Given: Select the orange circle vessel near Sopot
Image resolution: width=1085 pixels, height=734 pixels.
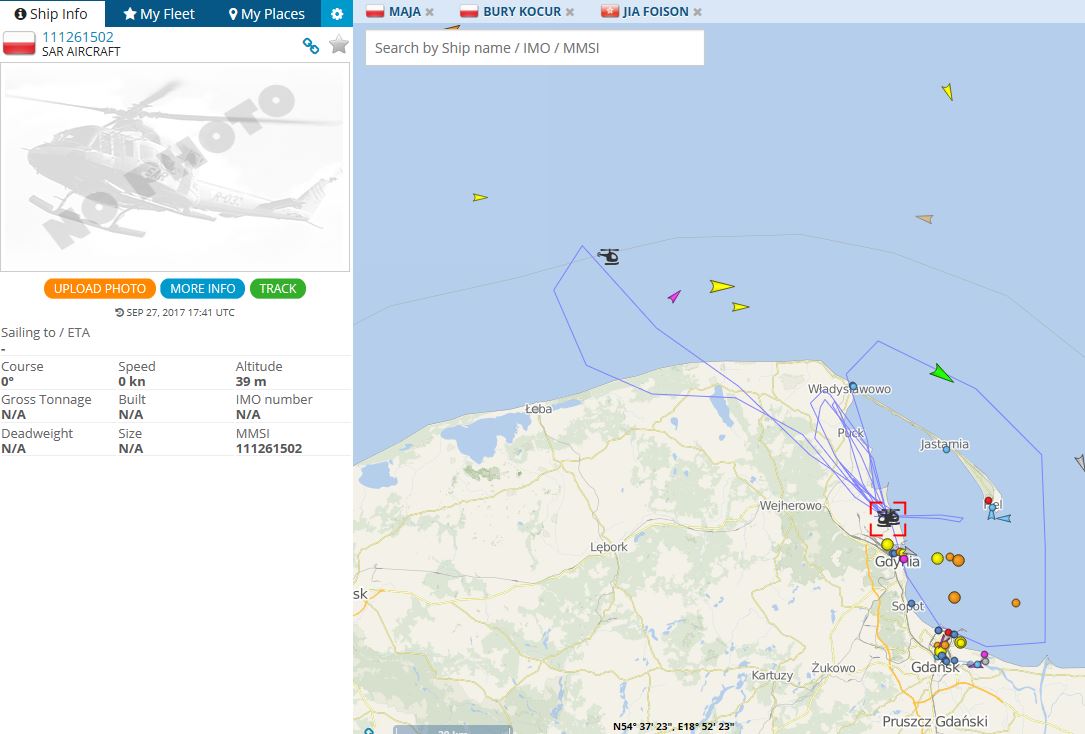Looking at the screenshot, I should [x=954, y=597].
